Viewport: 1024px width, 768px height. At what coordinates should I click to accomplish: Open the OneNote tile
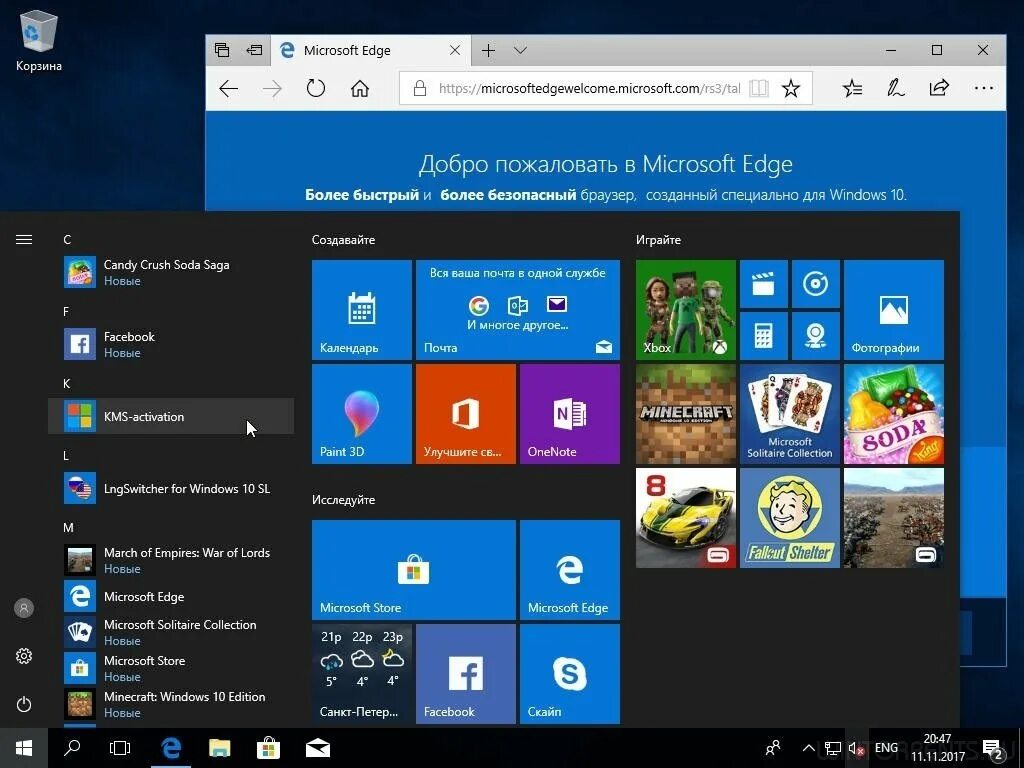569,414
